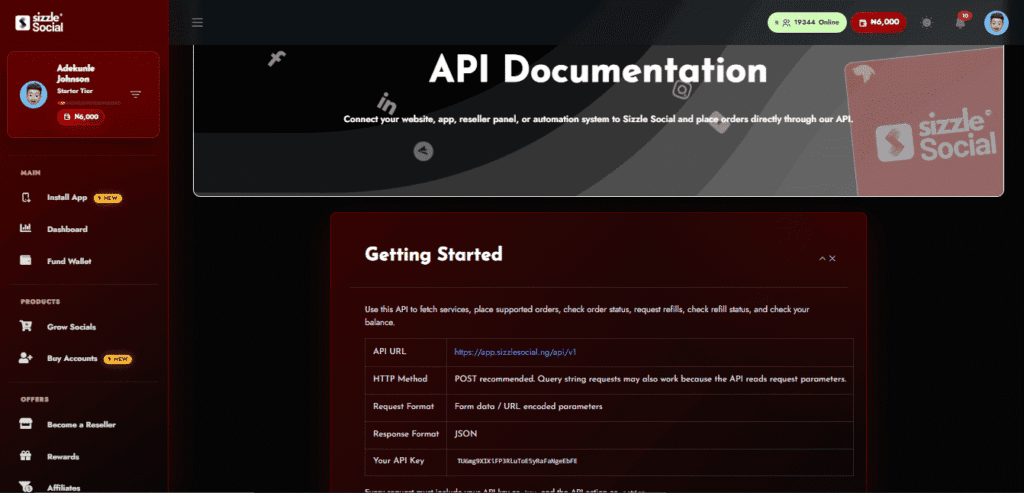1024x493 pixels.
Task: Toggle the hamburger menu in the top bar
Action: [x=197, y=22]
